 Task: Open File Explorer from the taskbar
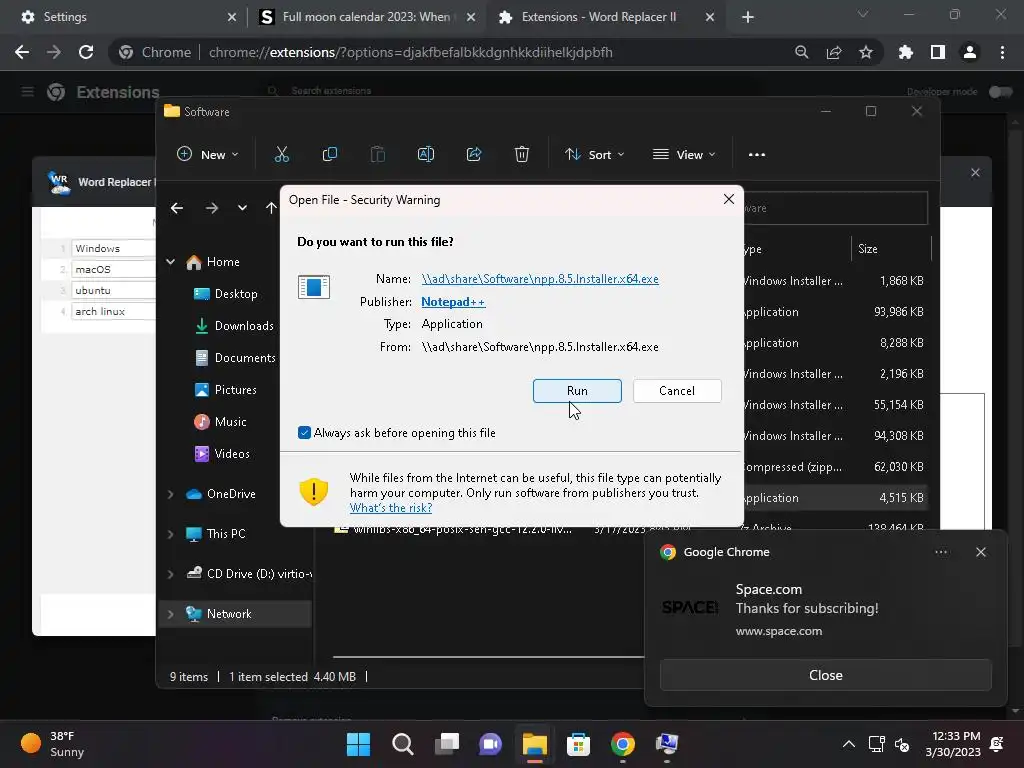534,744
